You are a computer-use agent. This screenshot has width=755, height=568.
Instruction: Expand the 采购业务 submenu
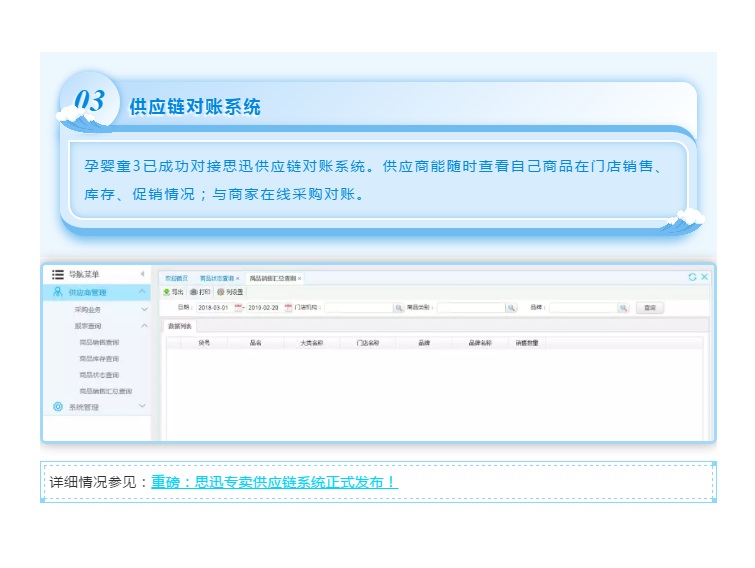click(143, 310)
